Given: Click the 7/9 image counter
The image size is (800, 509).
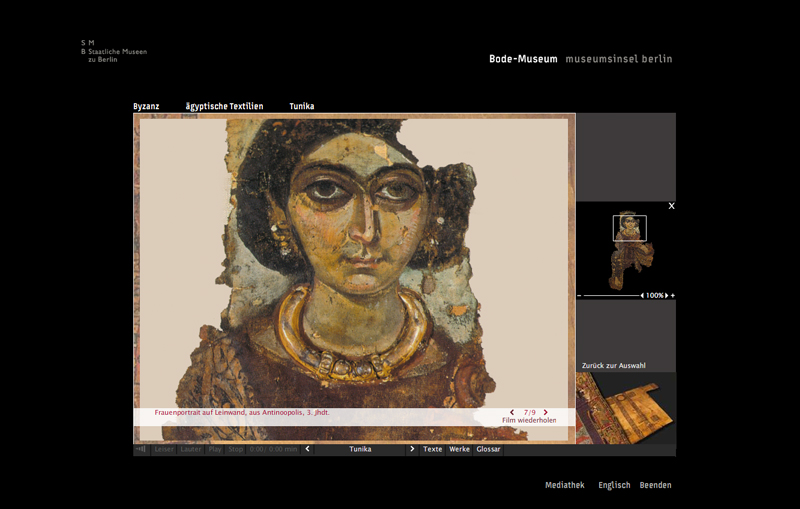Looking at the screenshot, I should [x=530, y=412].
